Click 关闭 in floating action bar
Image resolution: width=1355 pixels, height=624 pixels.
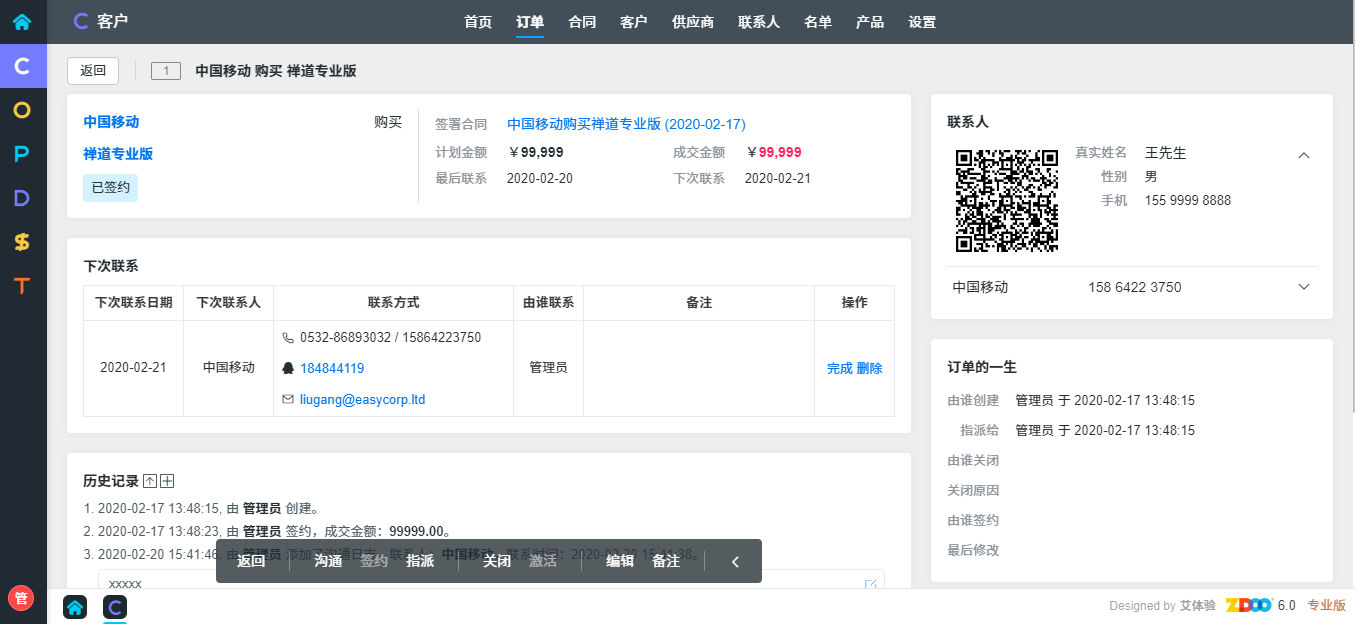[497, 562]
